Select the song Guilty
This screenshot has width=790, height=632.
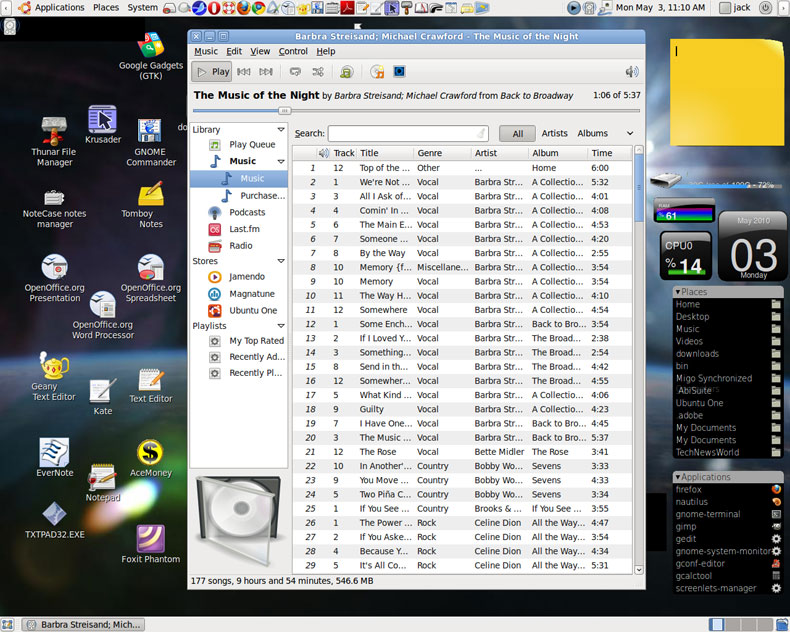click(462, 409)
